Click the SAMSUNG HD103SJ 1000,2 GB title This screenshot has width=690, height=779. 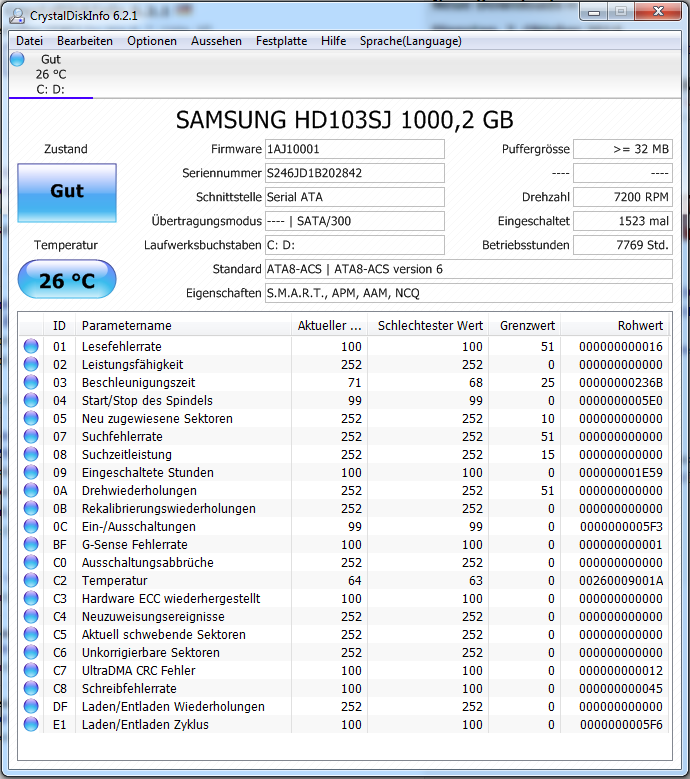(x=345, y=120)
